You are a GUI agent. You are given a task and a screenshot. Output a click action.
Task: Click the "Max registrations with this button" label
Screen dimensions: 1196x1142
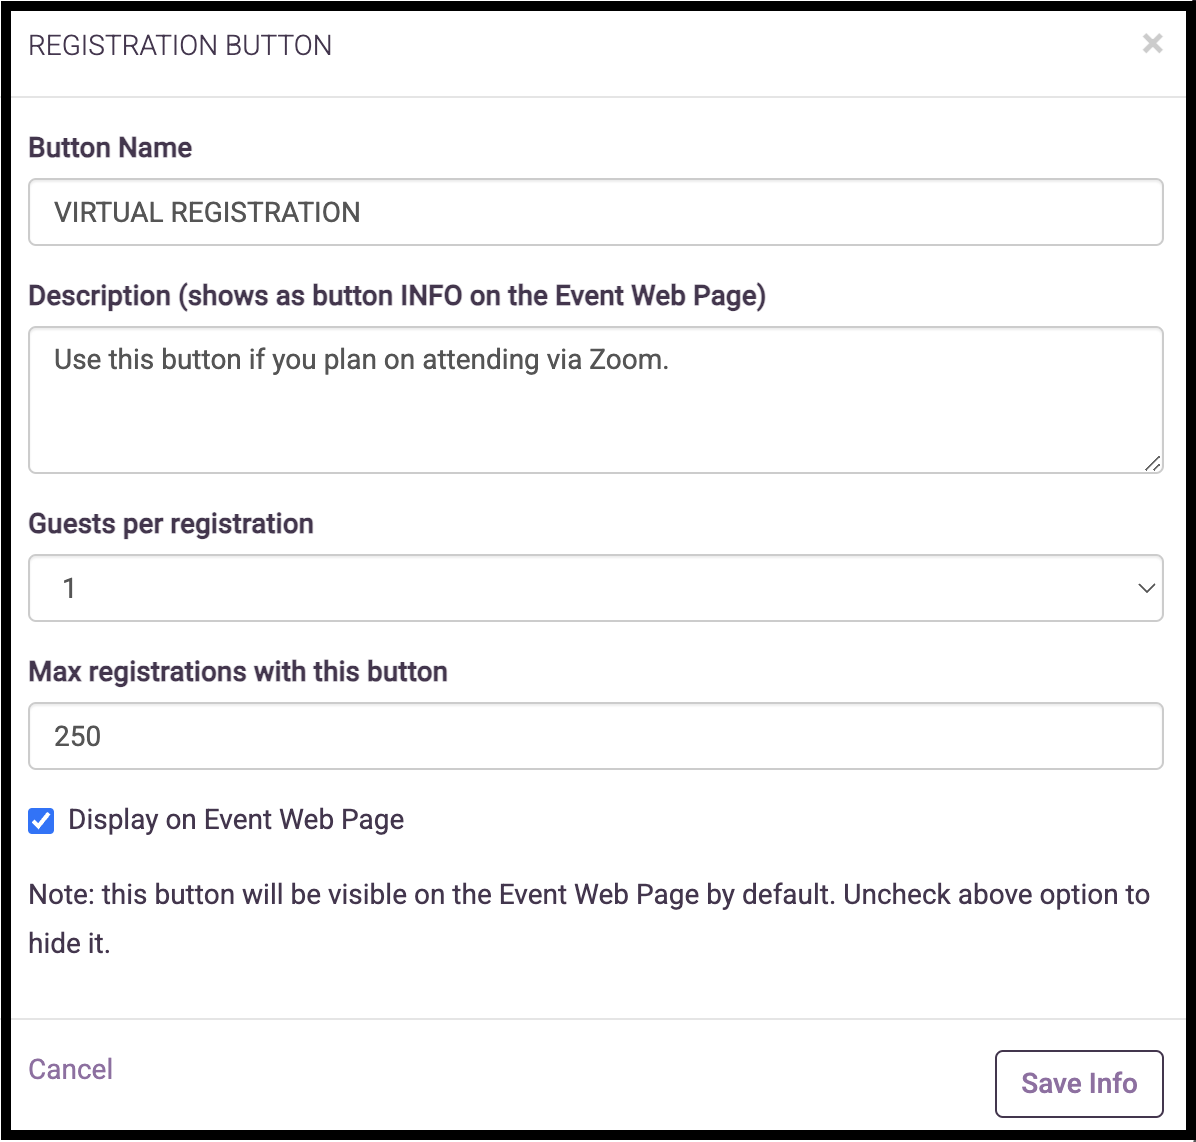point(238,672)
